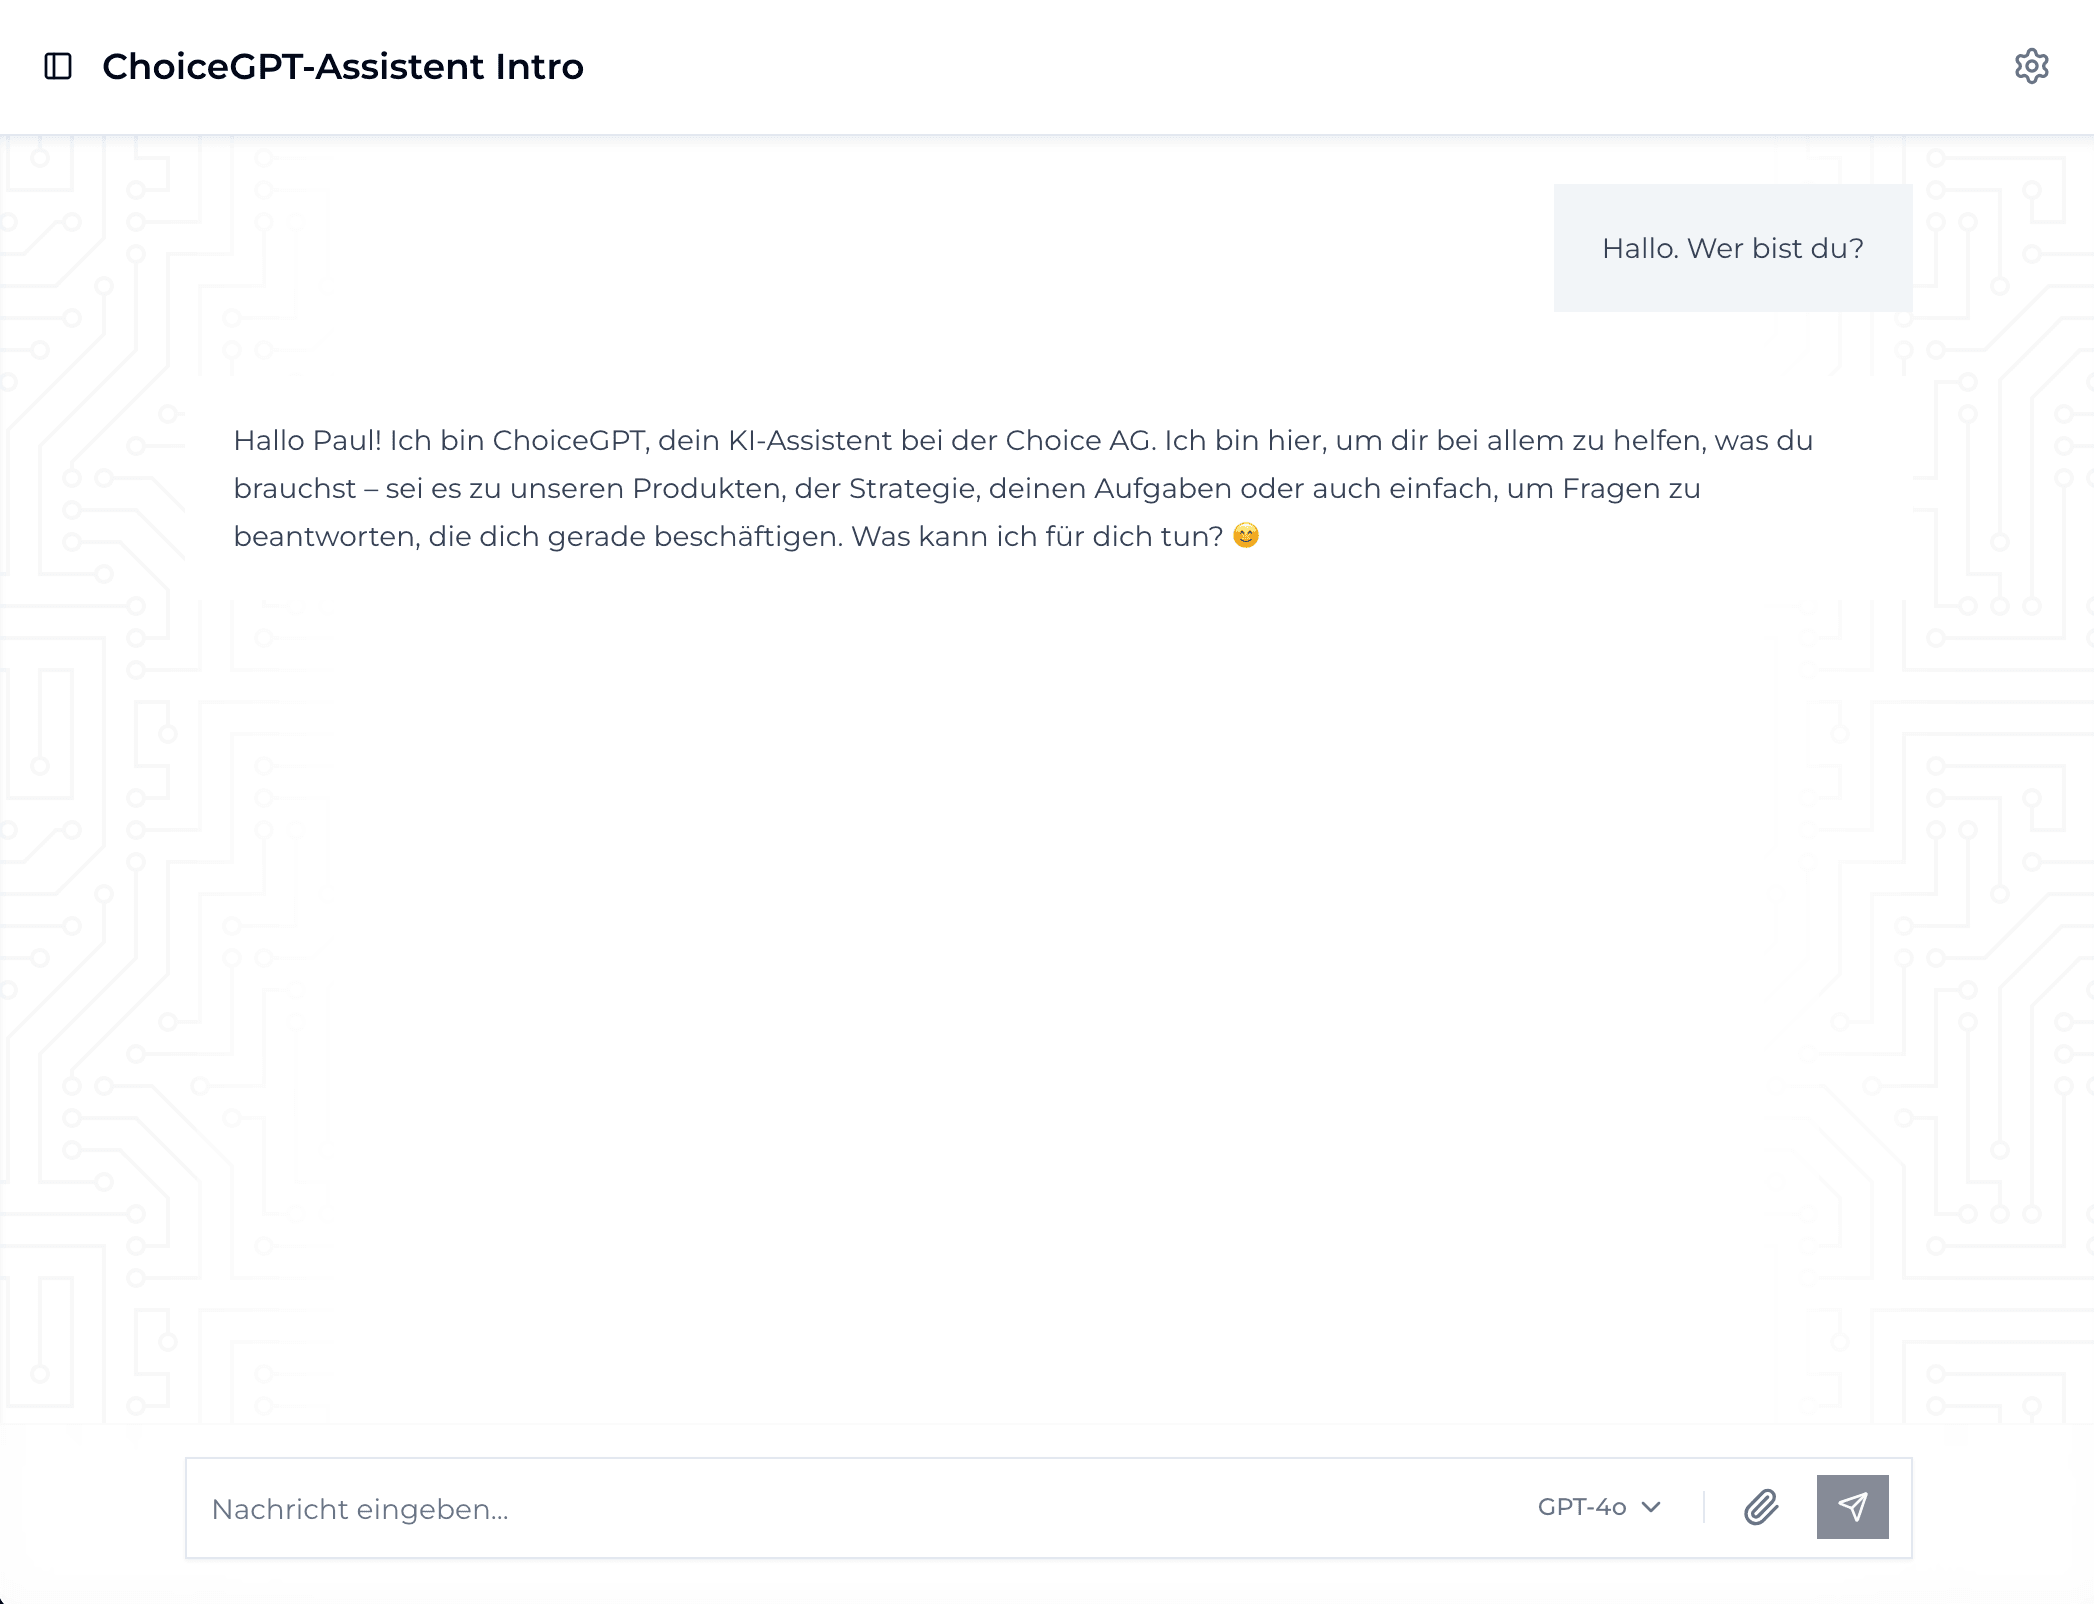2094x1604 pixels.
Task: Click the smiley emoji in the assistant reply
Action: 1247,535
